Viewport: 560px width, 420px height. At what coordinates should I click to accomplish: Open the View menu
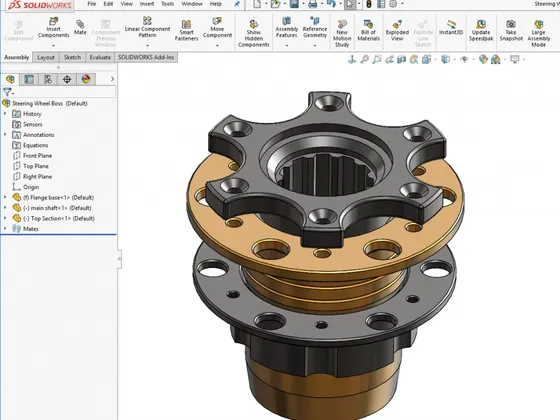(x=126, y=4)
